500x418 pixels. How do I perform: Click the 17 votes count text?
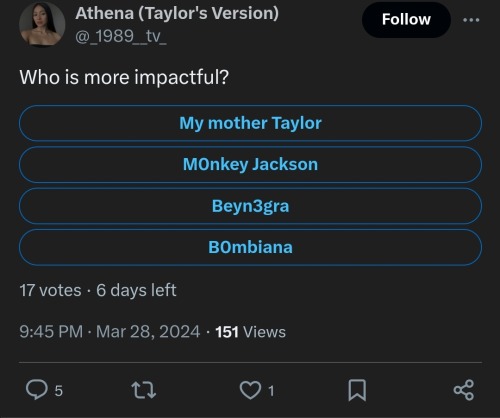pyautogui.click(x=50, y=290)
